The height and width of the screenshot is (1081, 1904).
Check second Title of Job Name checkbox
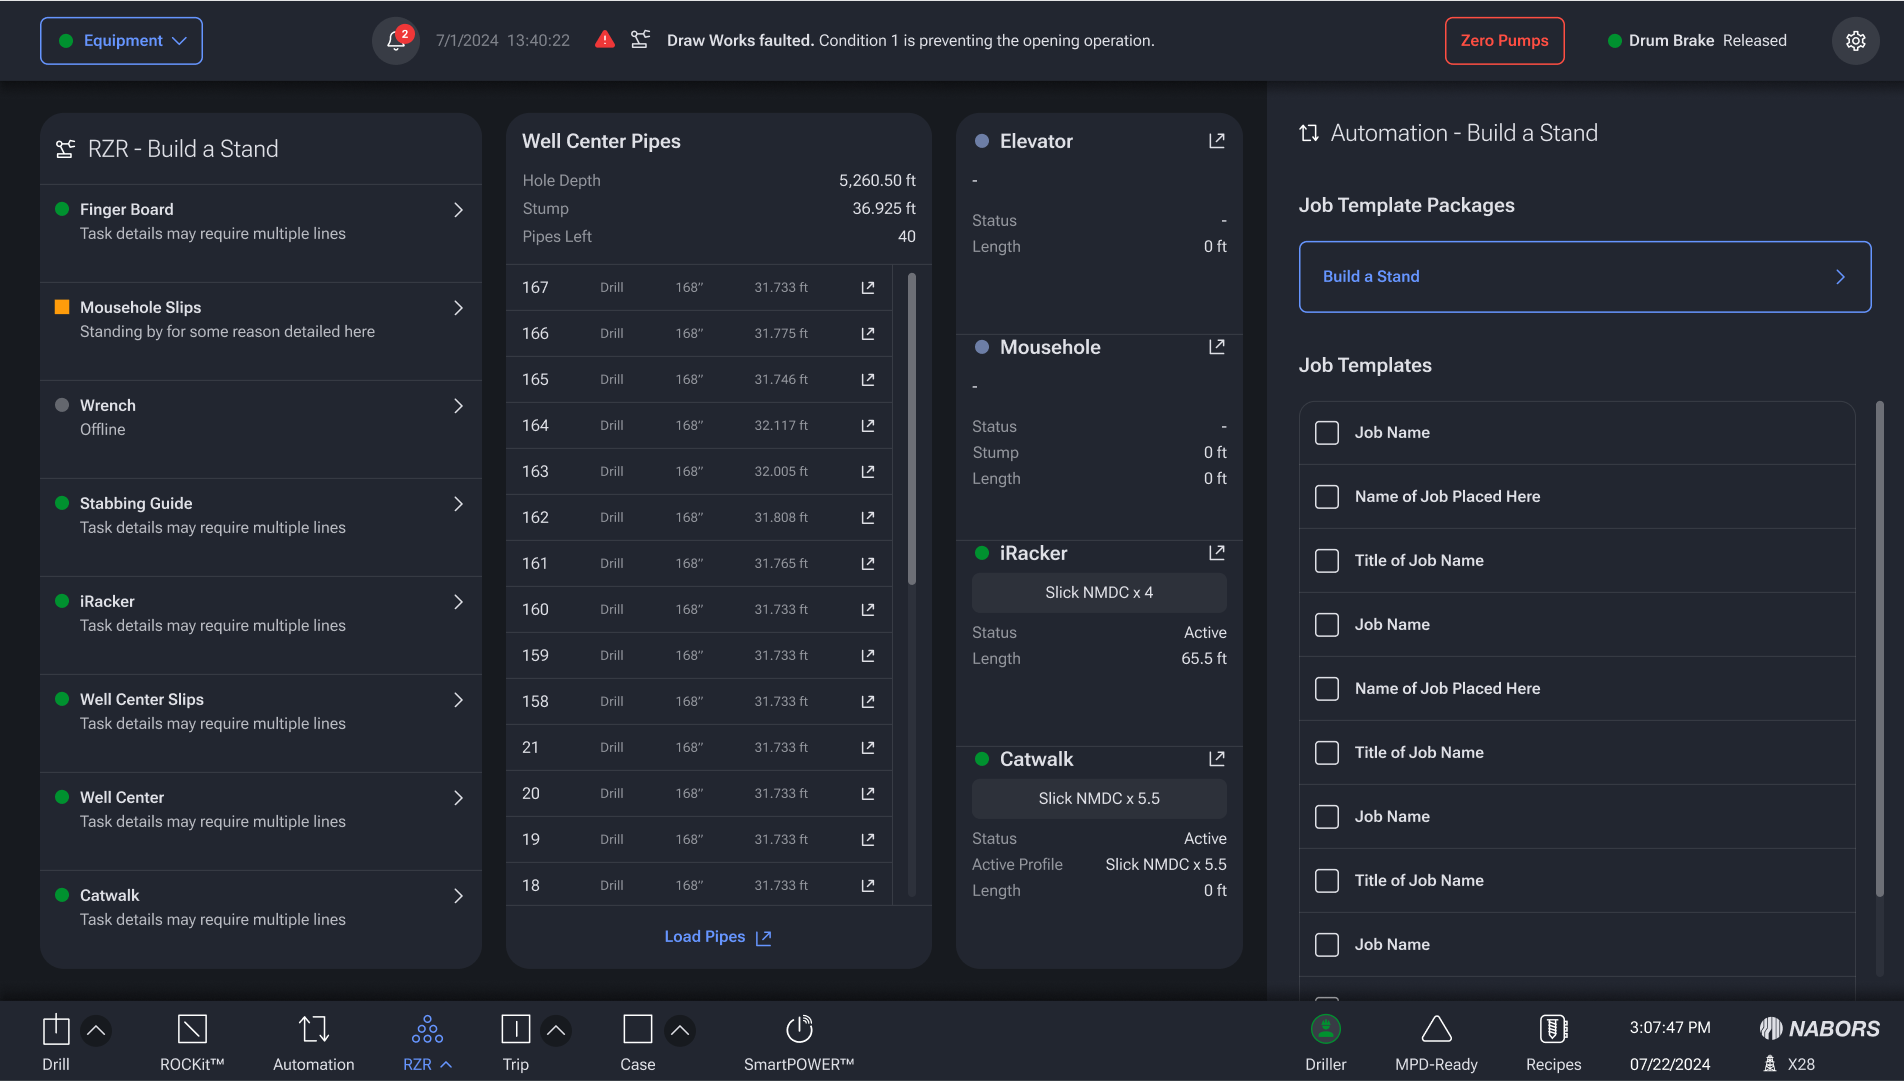[x=1327, y=753]
